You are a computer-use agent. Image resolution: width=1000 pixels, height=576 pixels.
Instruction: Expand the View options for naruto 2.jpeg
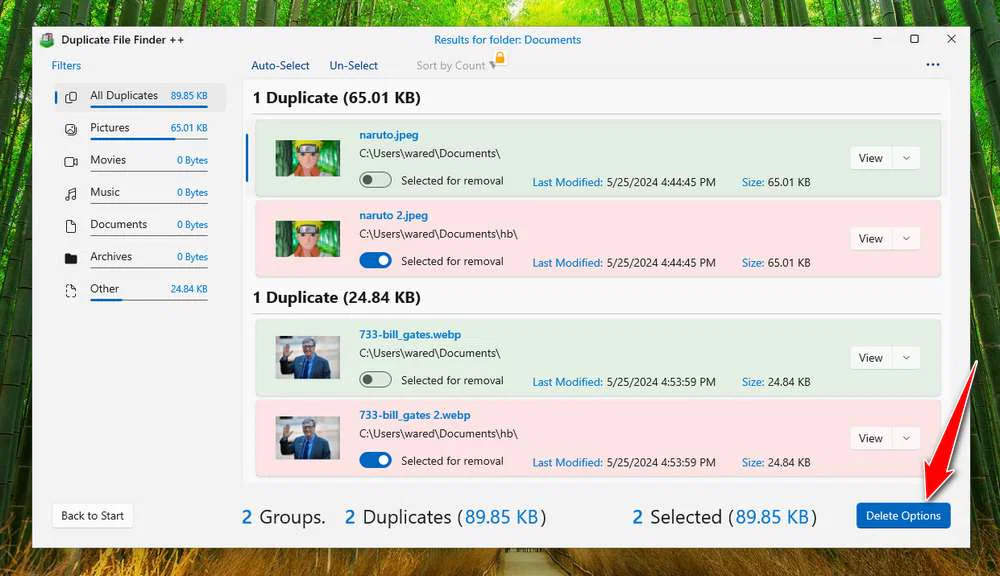point(907,238)
